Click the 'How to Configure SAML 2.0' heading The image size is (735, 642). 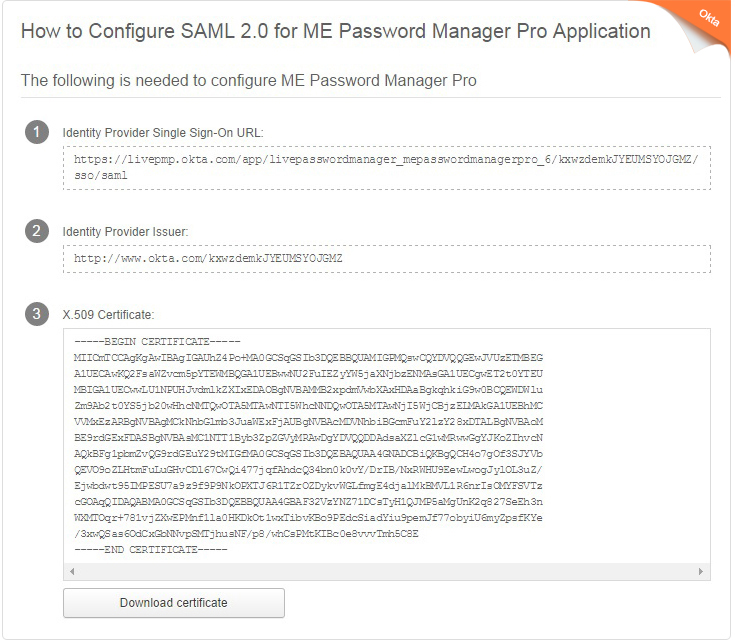pos(336,31)
